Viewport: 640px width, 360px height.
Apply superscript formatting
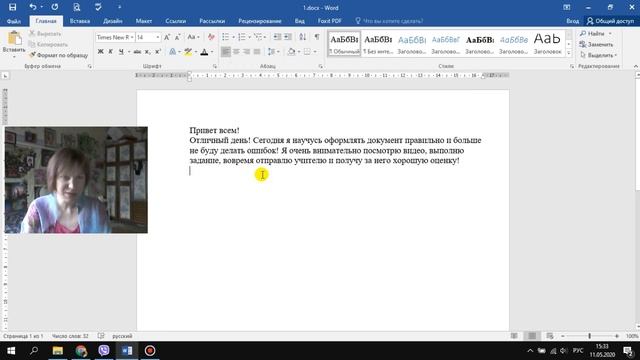tap(158, 52)
